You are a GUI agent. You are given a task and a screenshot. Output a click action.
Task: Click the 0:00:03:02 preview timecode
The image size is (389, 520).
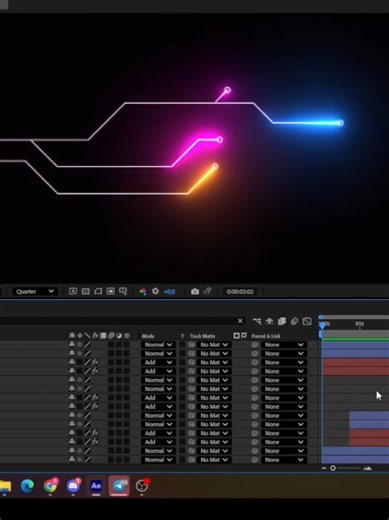coord(240,292)
